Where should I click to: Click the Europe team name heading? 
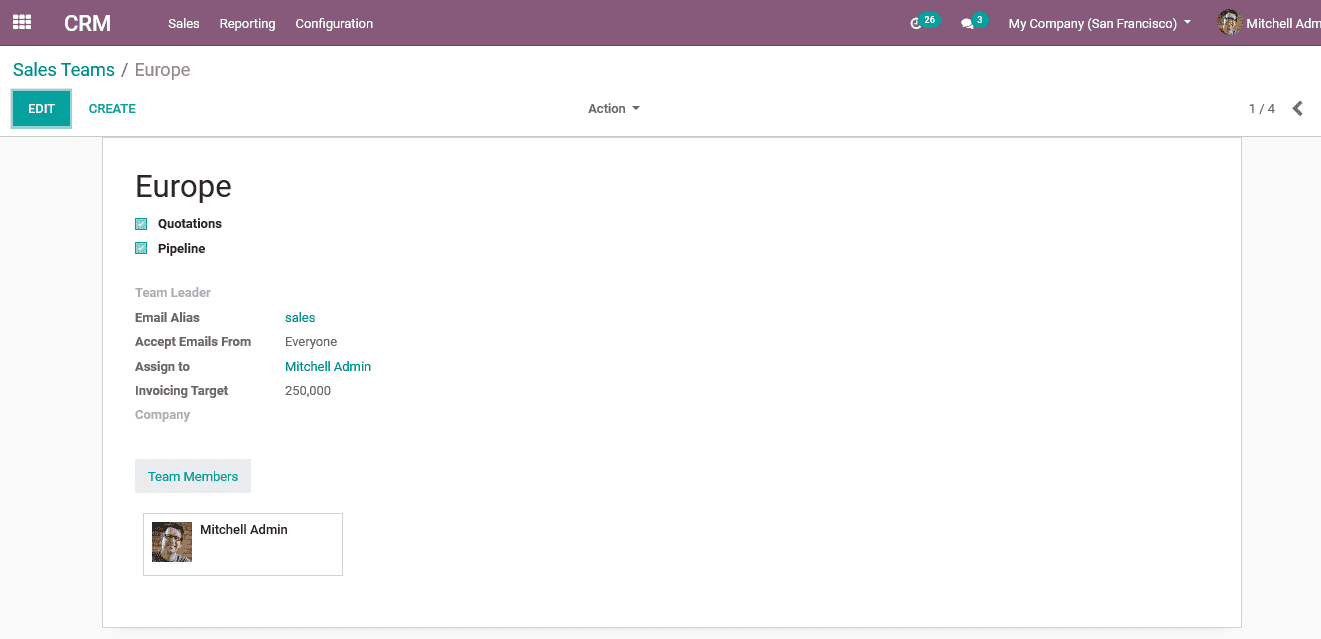183,187
